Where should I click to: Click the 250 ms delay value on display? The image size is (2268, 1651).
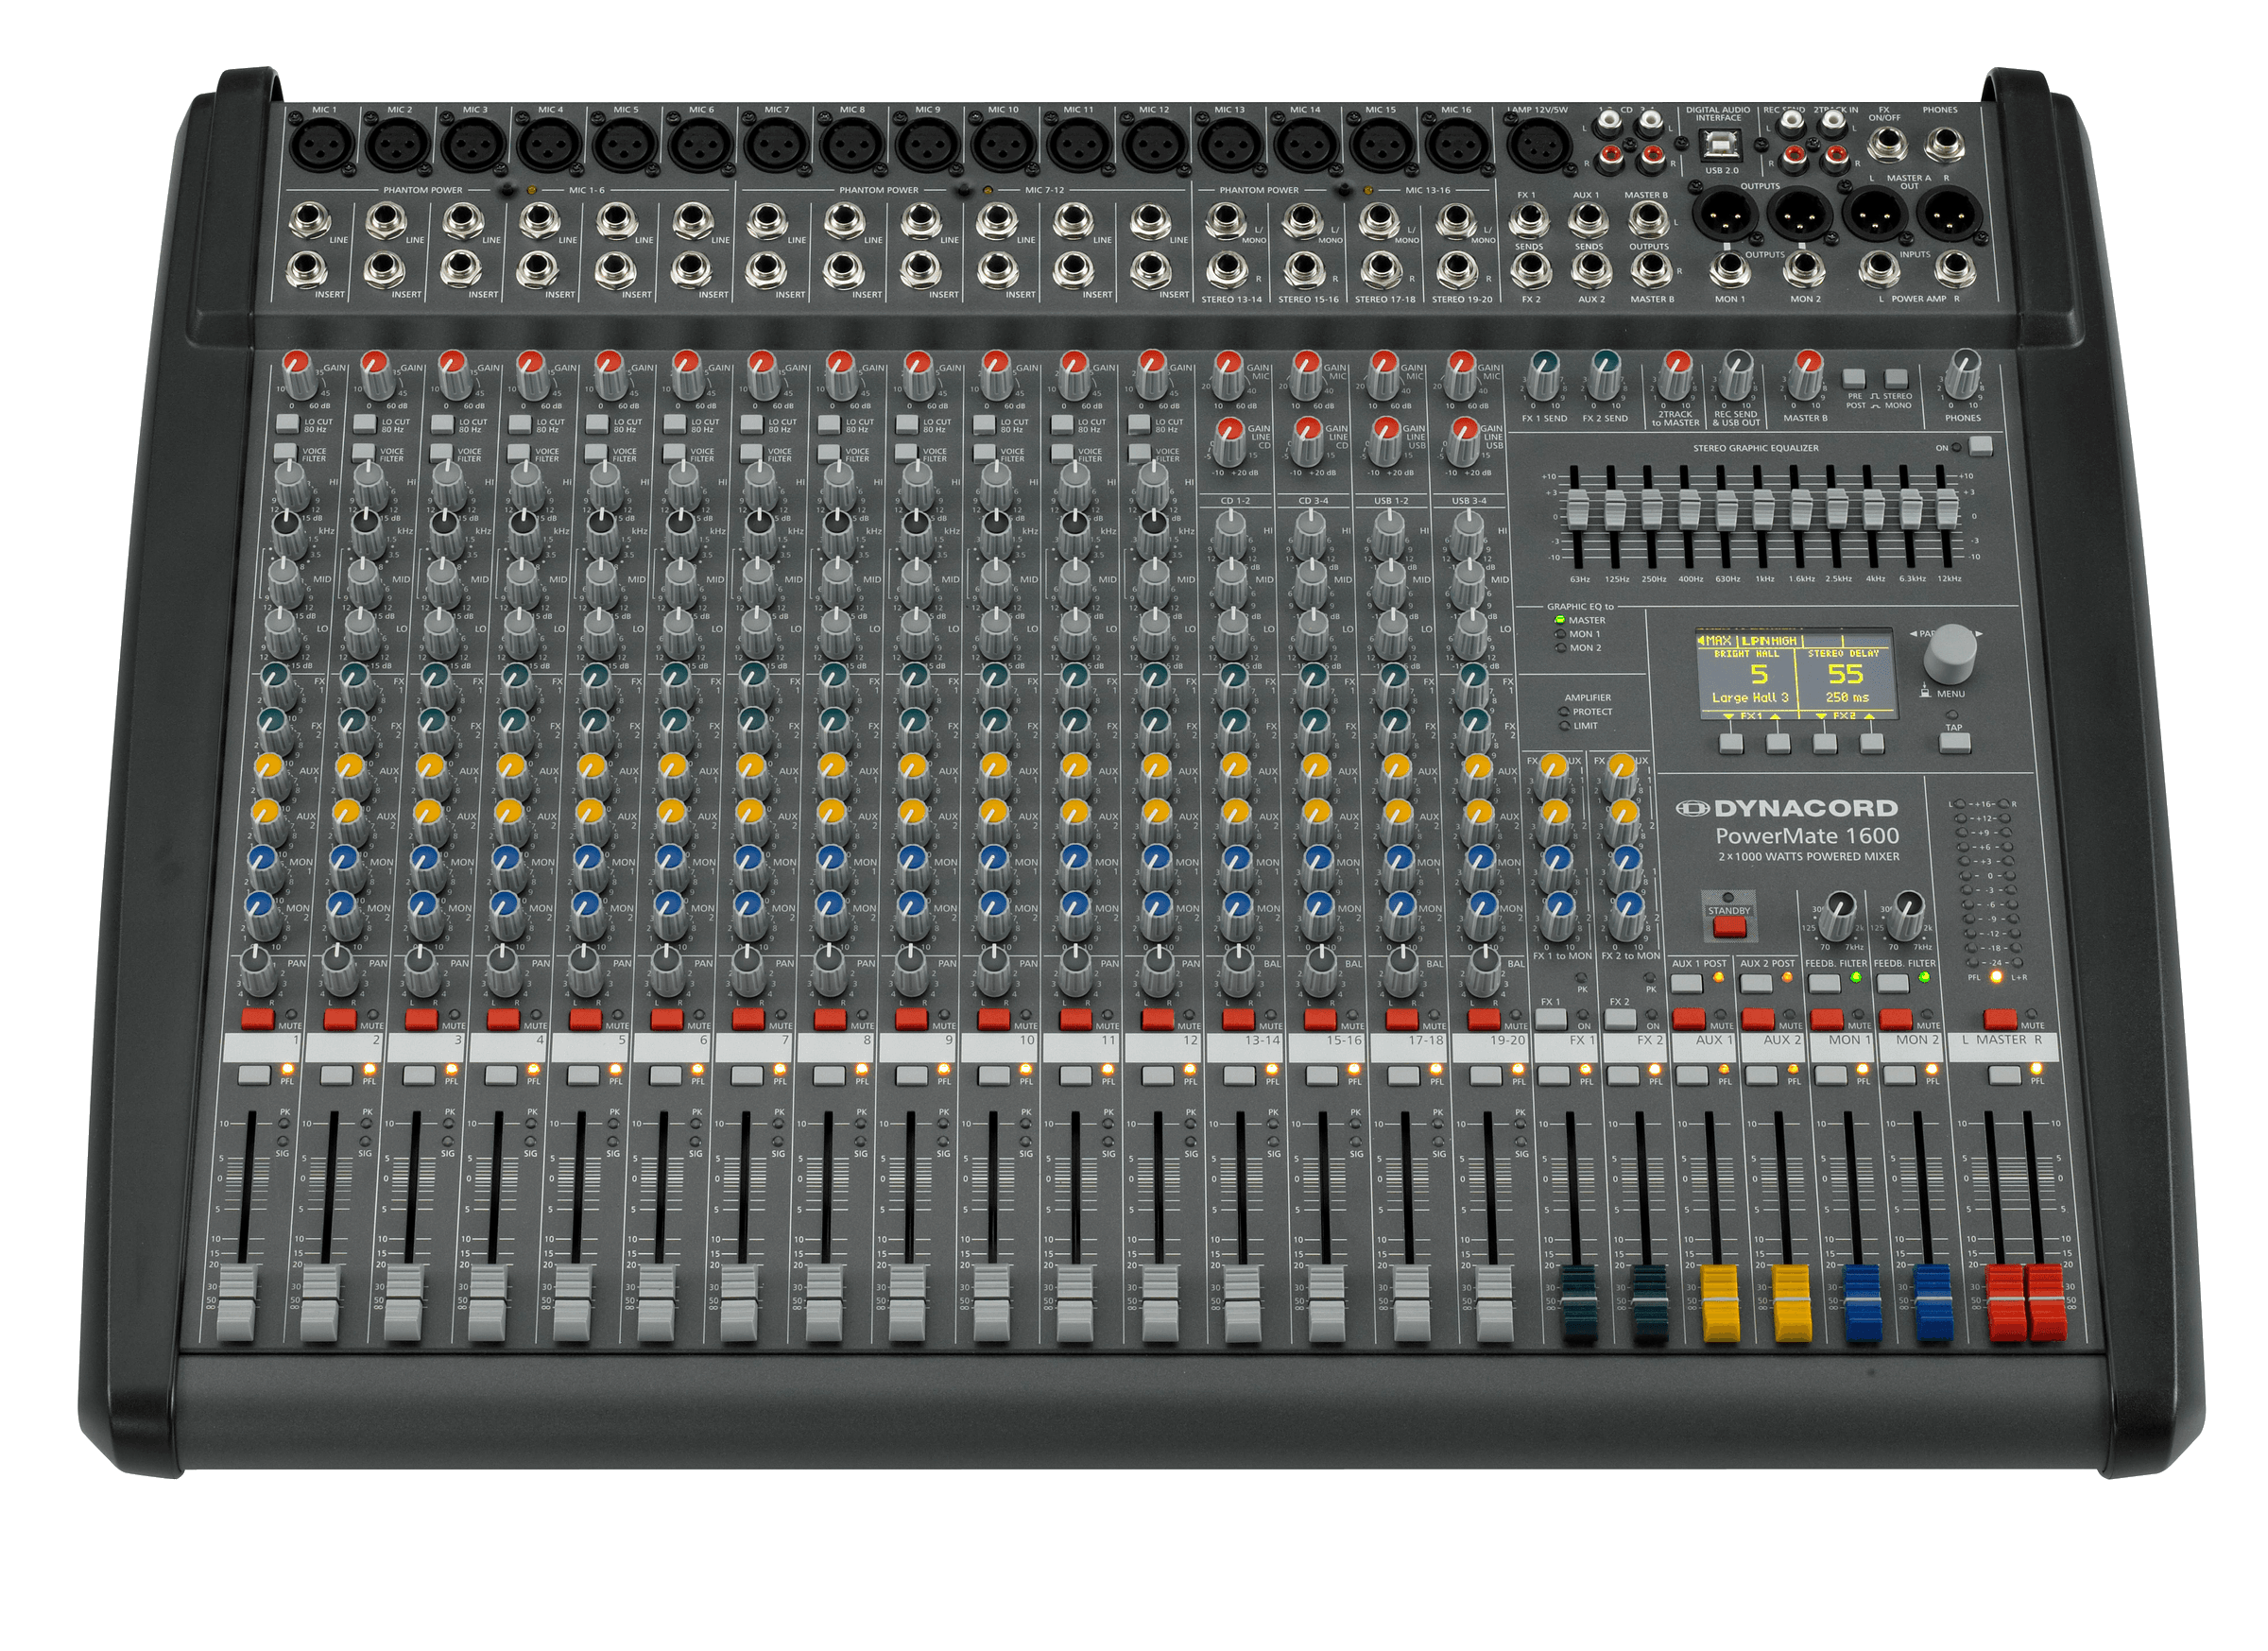(1848, 697)
